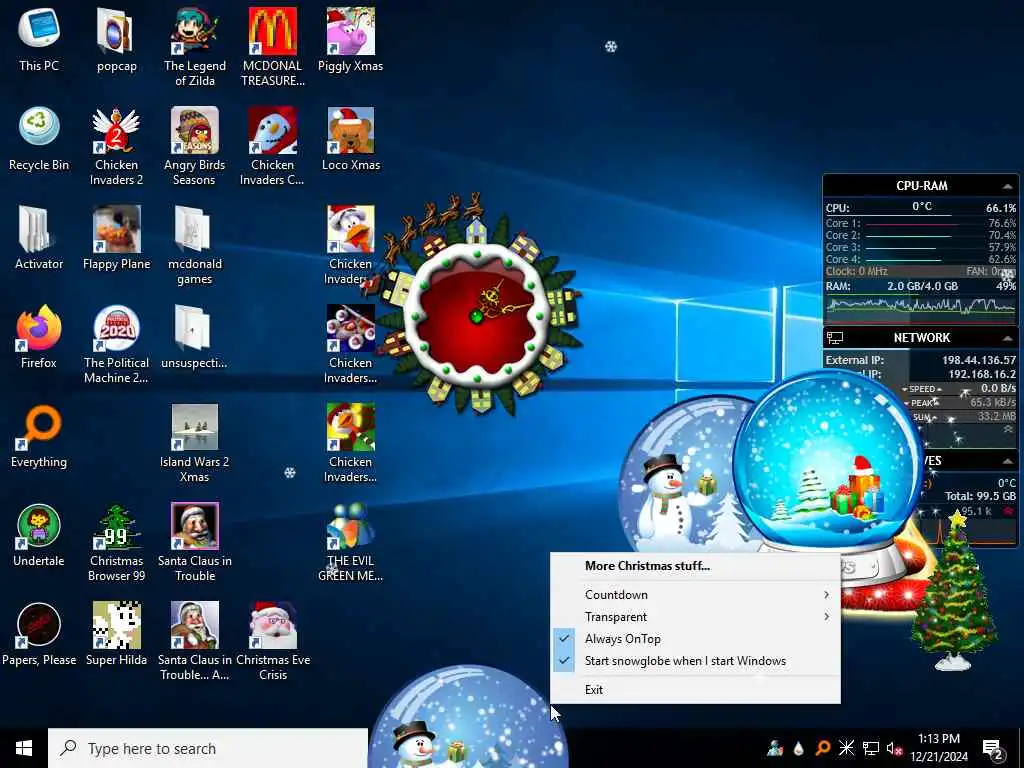Select the Firefox shortcut
Image resolution: width=1024 pixels, height=768 pixels.
39,337
